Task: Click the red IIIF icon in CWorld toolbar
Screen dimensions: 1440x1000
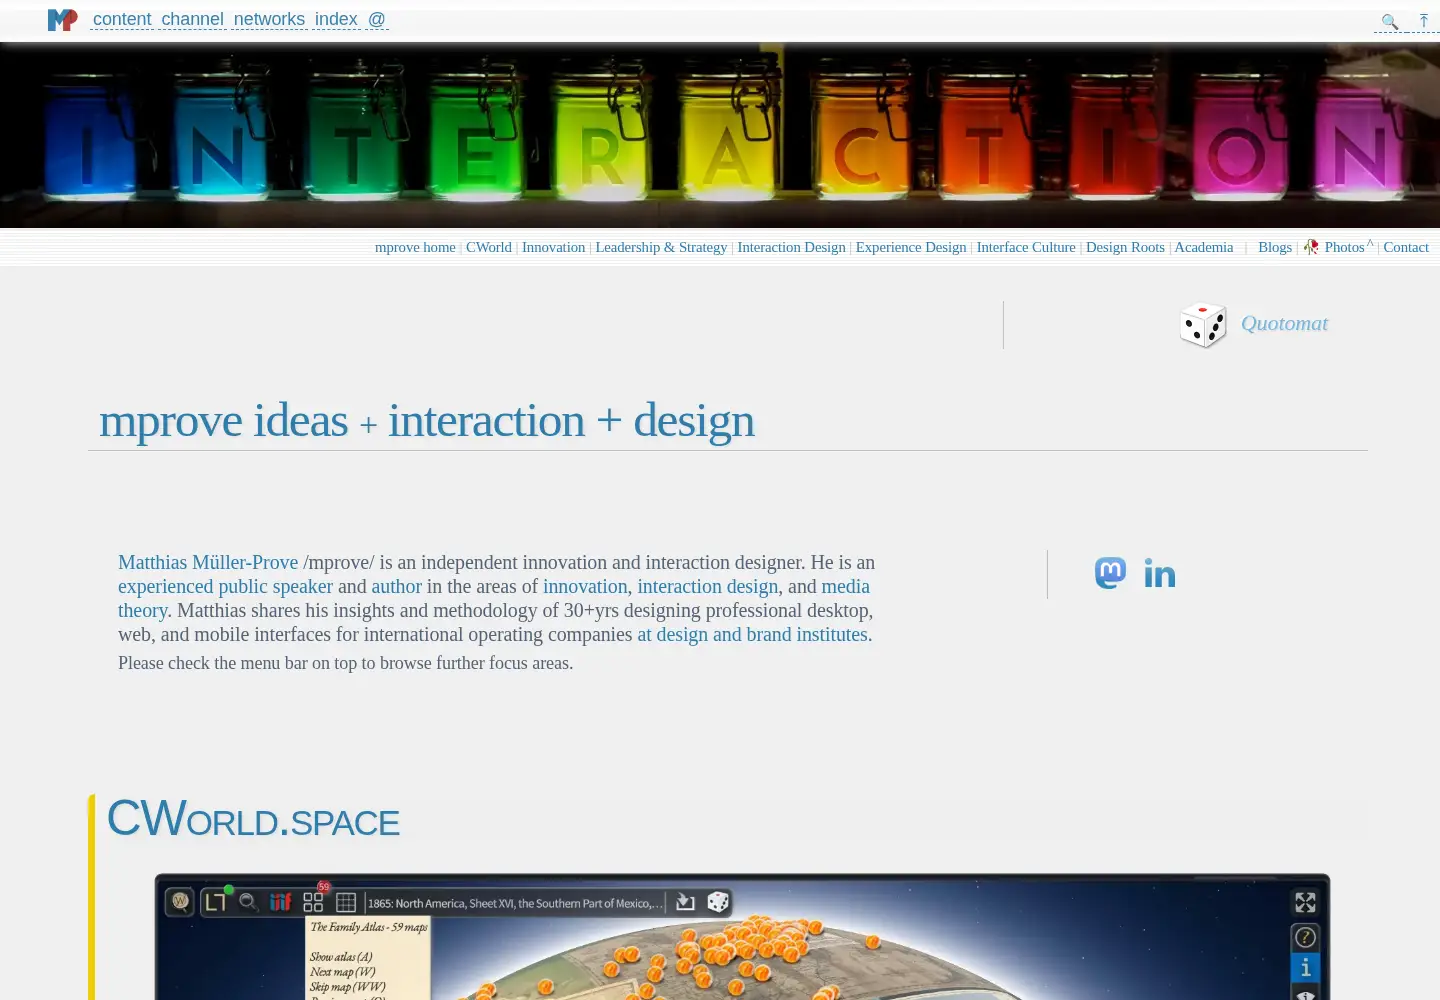Action: pos(281,902)
